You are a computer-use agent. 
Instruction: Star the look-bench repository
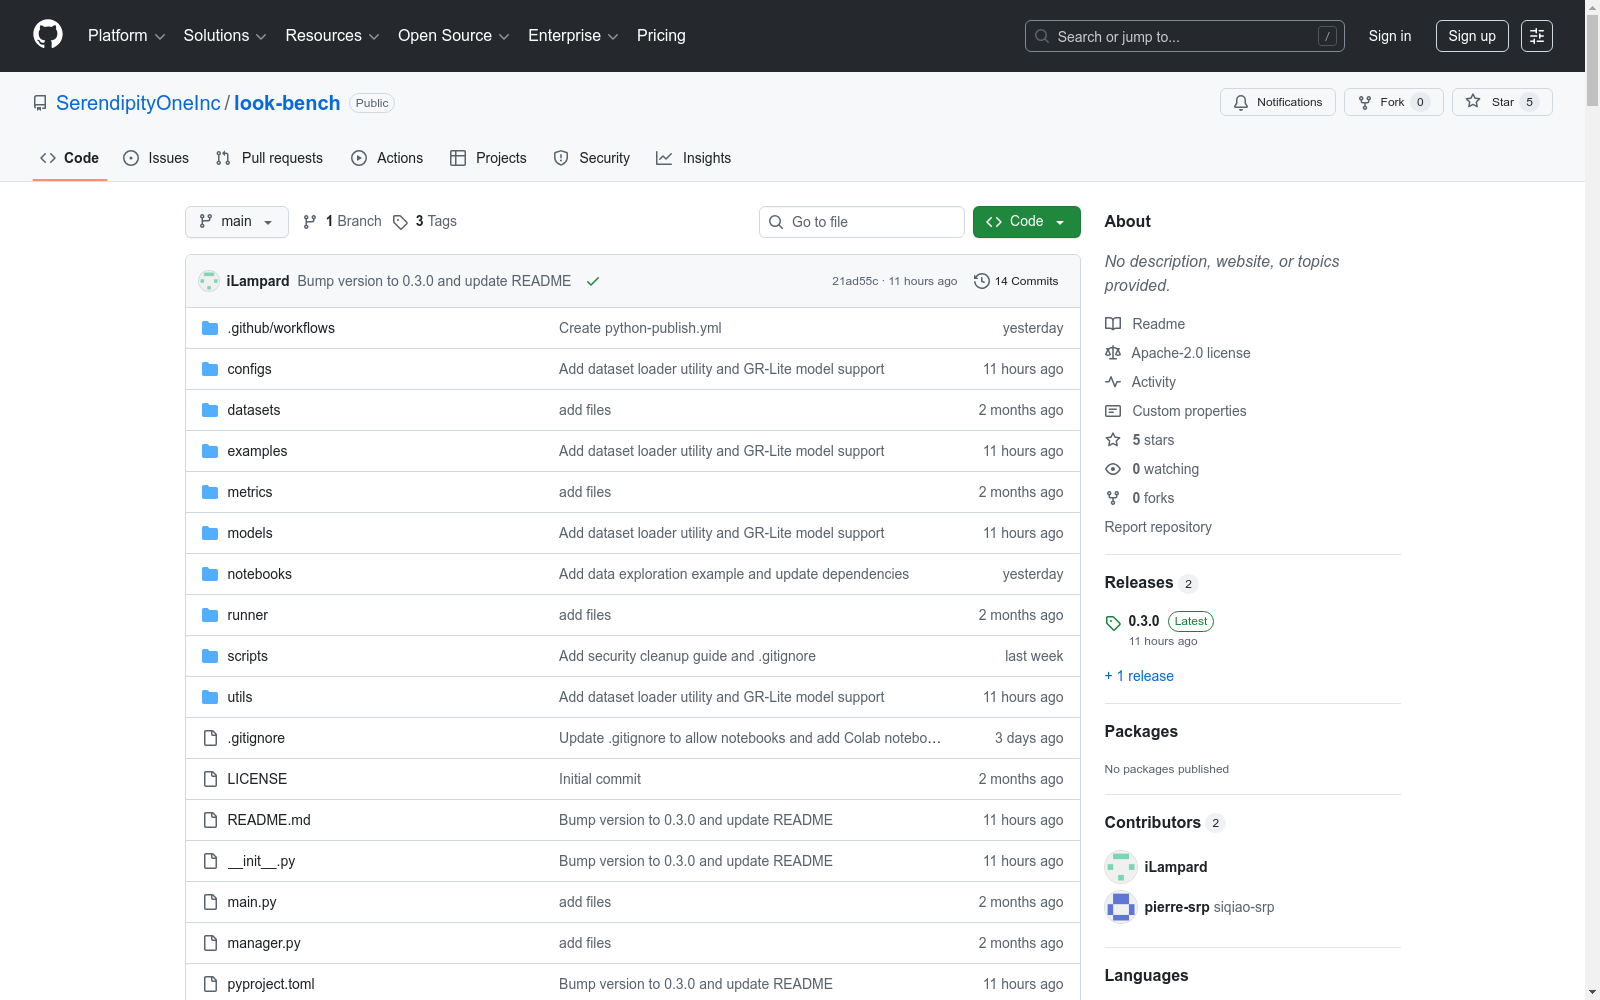click(1502, 102)
